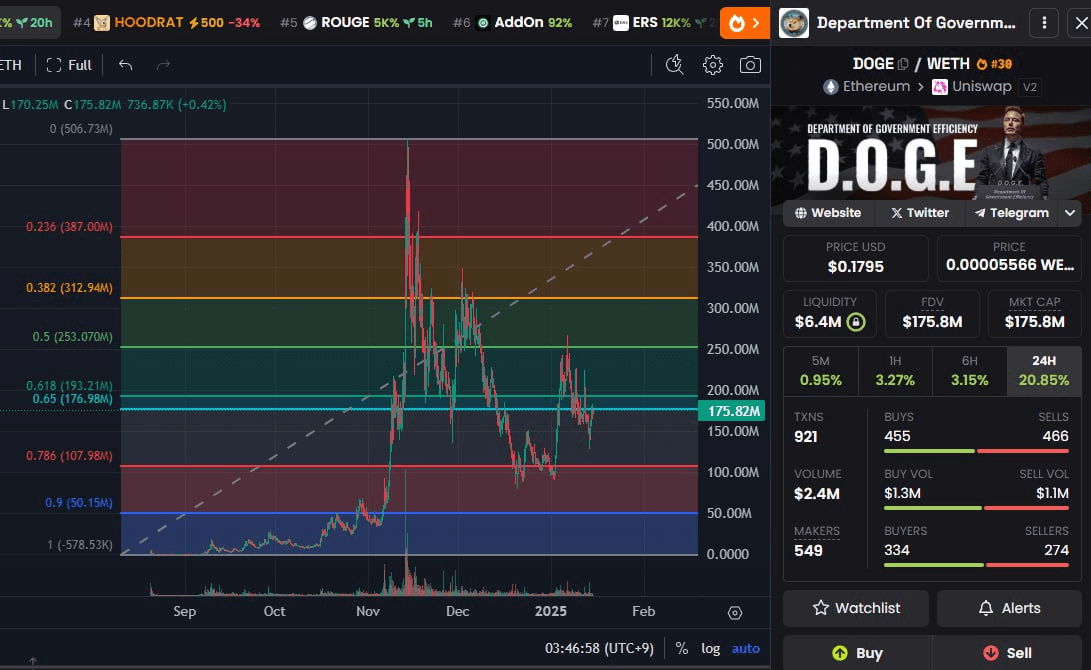Click the ERS token icon in trending bar
Viewport: 1091px width, 670px height.
click(x=621, y=23)
